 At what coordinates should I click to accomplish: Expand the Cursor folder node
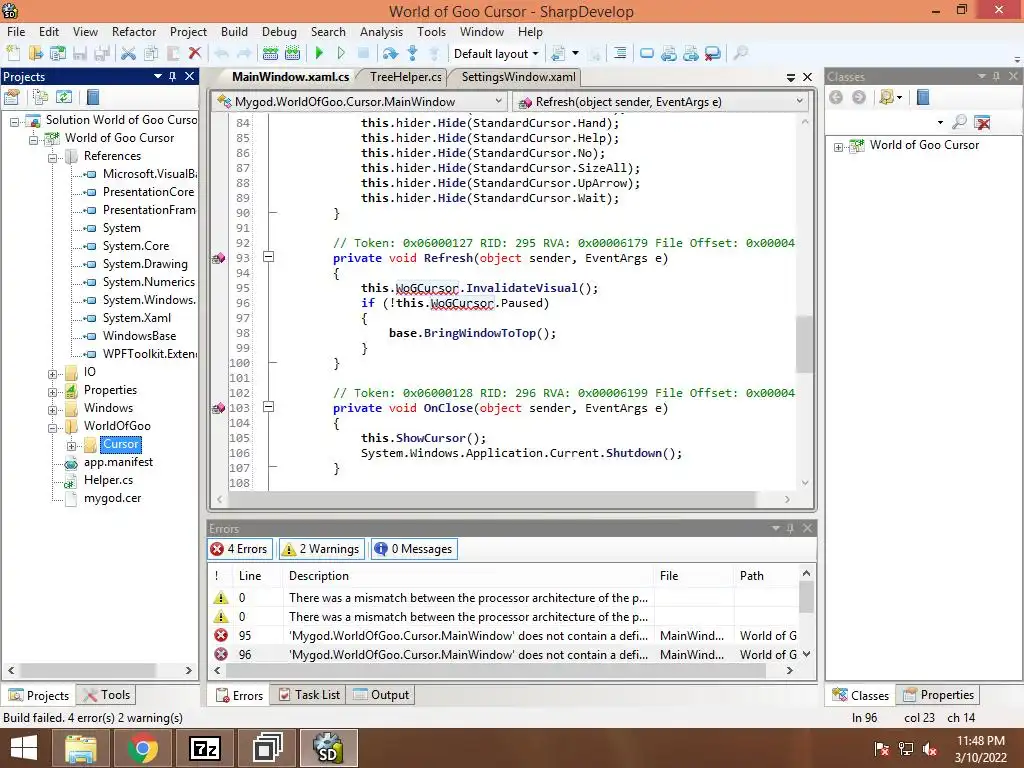pyautogui.click(x=71, y=446)
